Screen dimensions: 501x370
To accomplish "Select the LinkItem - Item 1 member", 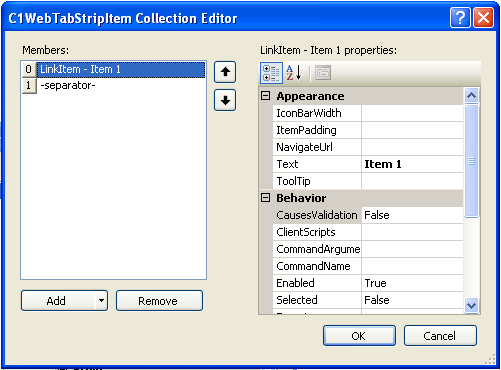I will click(121, 69).
